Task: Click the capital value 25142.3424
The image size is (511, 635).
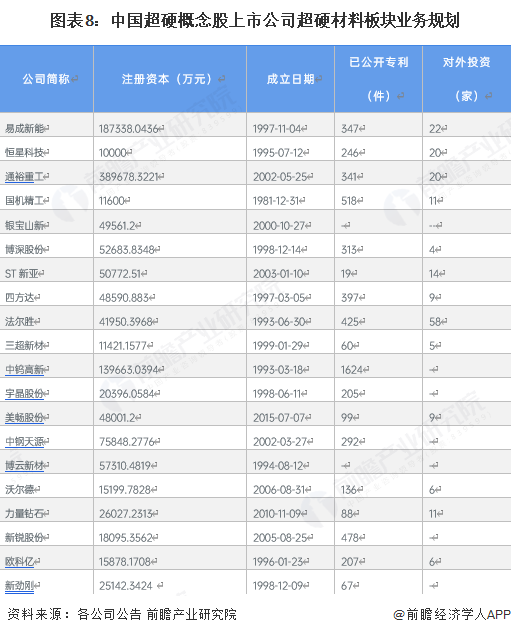Action: click(126, 586)
